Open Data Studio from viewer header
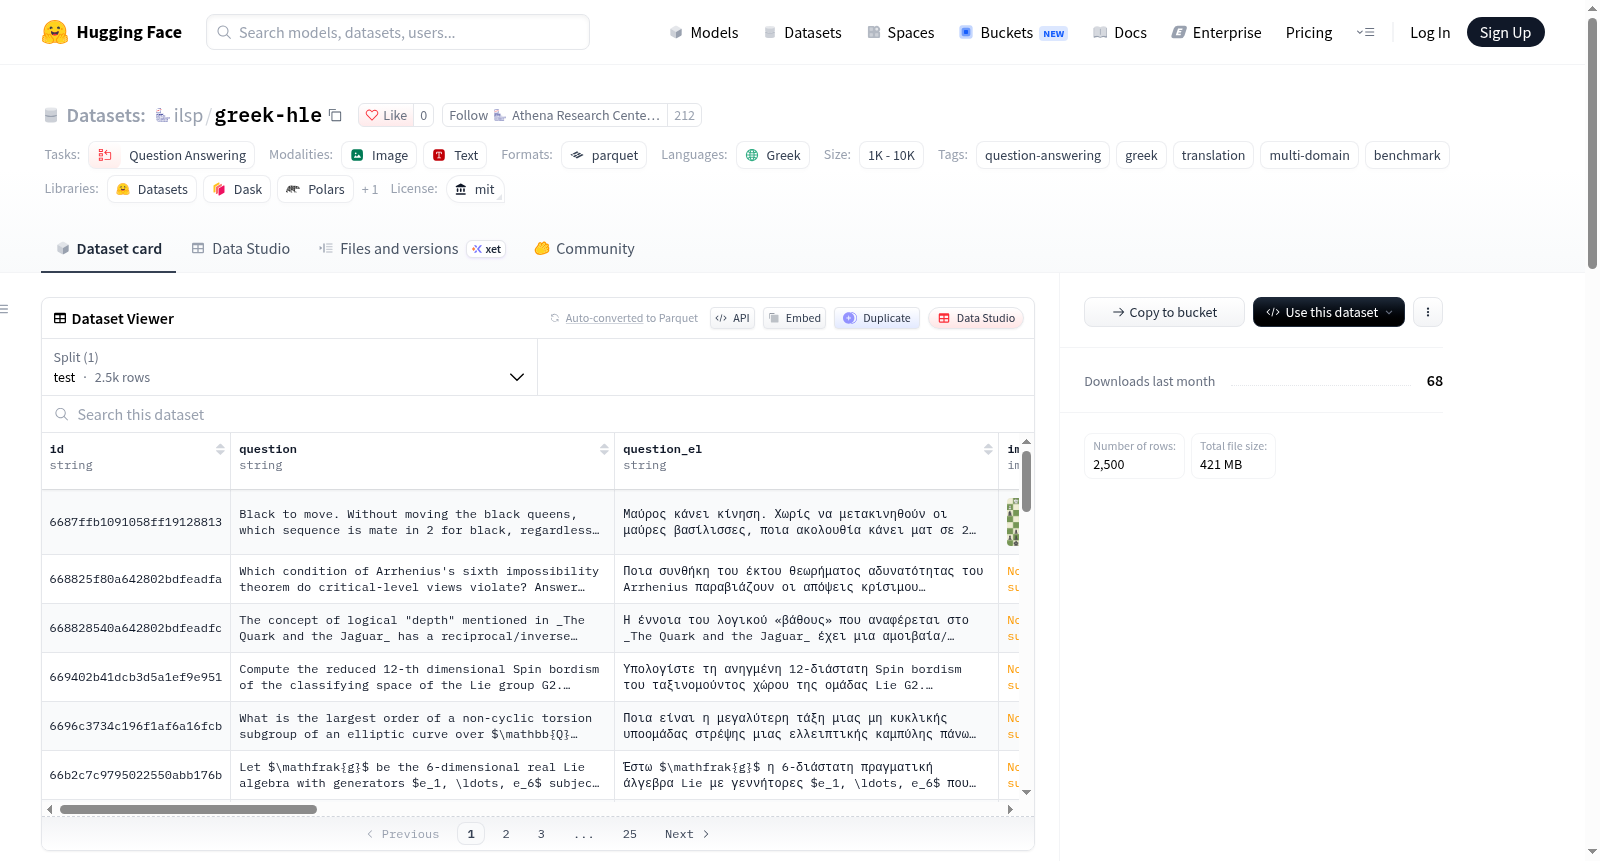The height and width of the screenshot is (861, 1600). pos(976,318)
